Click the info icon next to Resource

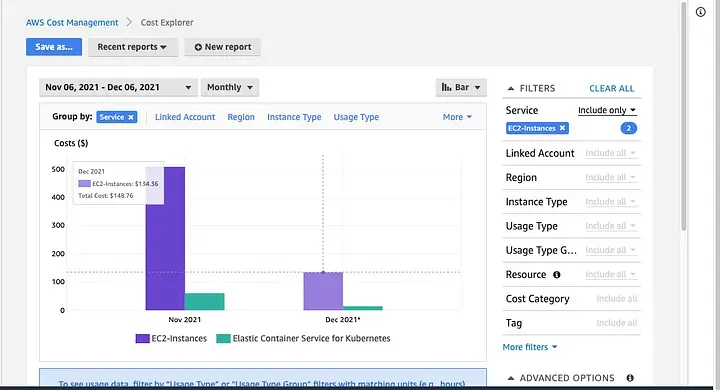[x=557, y=275]
